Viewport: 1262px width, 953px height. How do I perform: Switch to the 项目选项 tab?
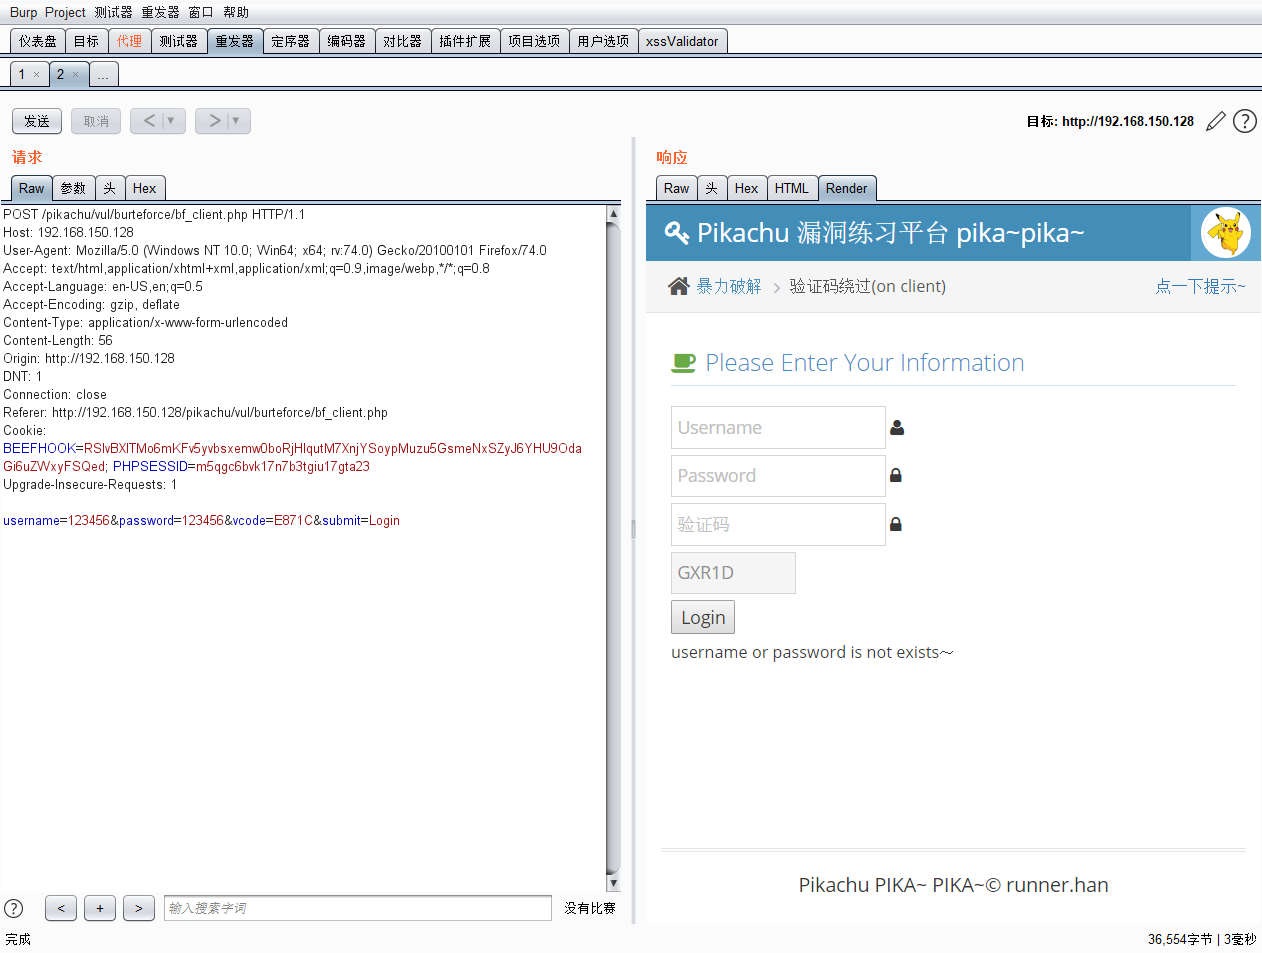click(534, 41)
